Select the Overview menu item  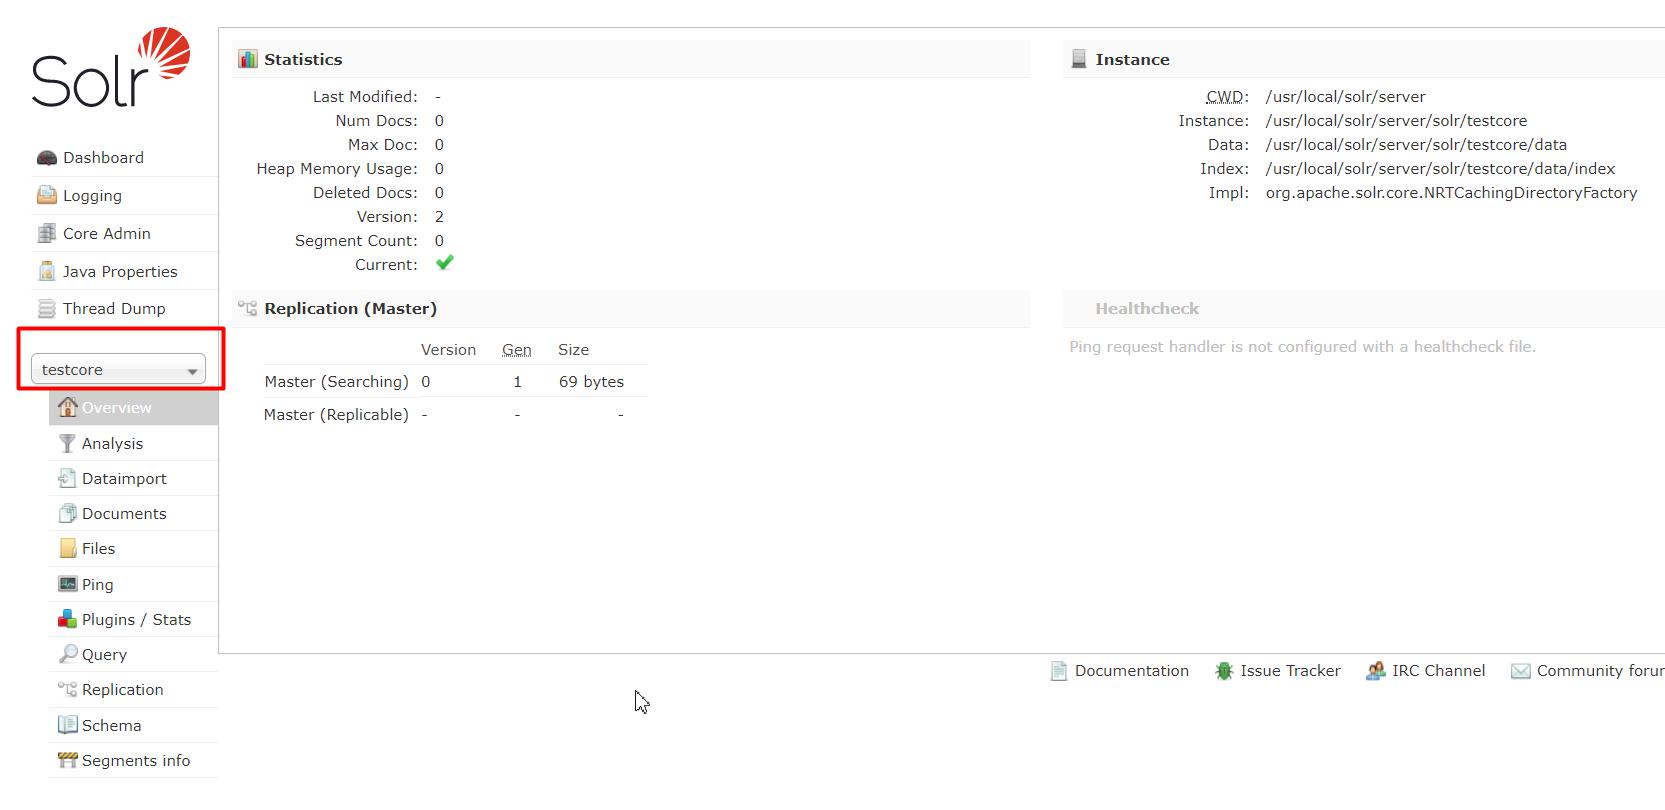coord(133,407)
